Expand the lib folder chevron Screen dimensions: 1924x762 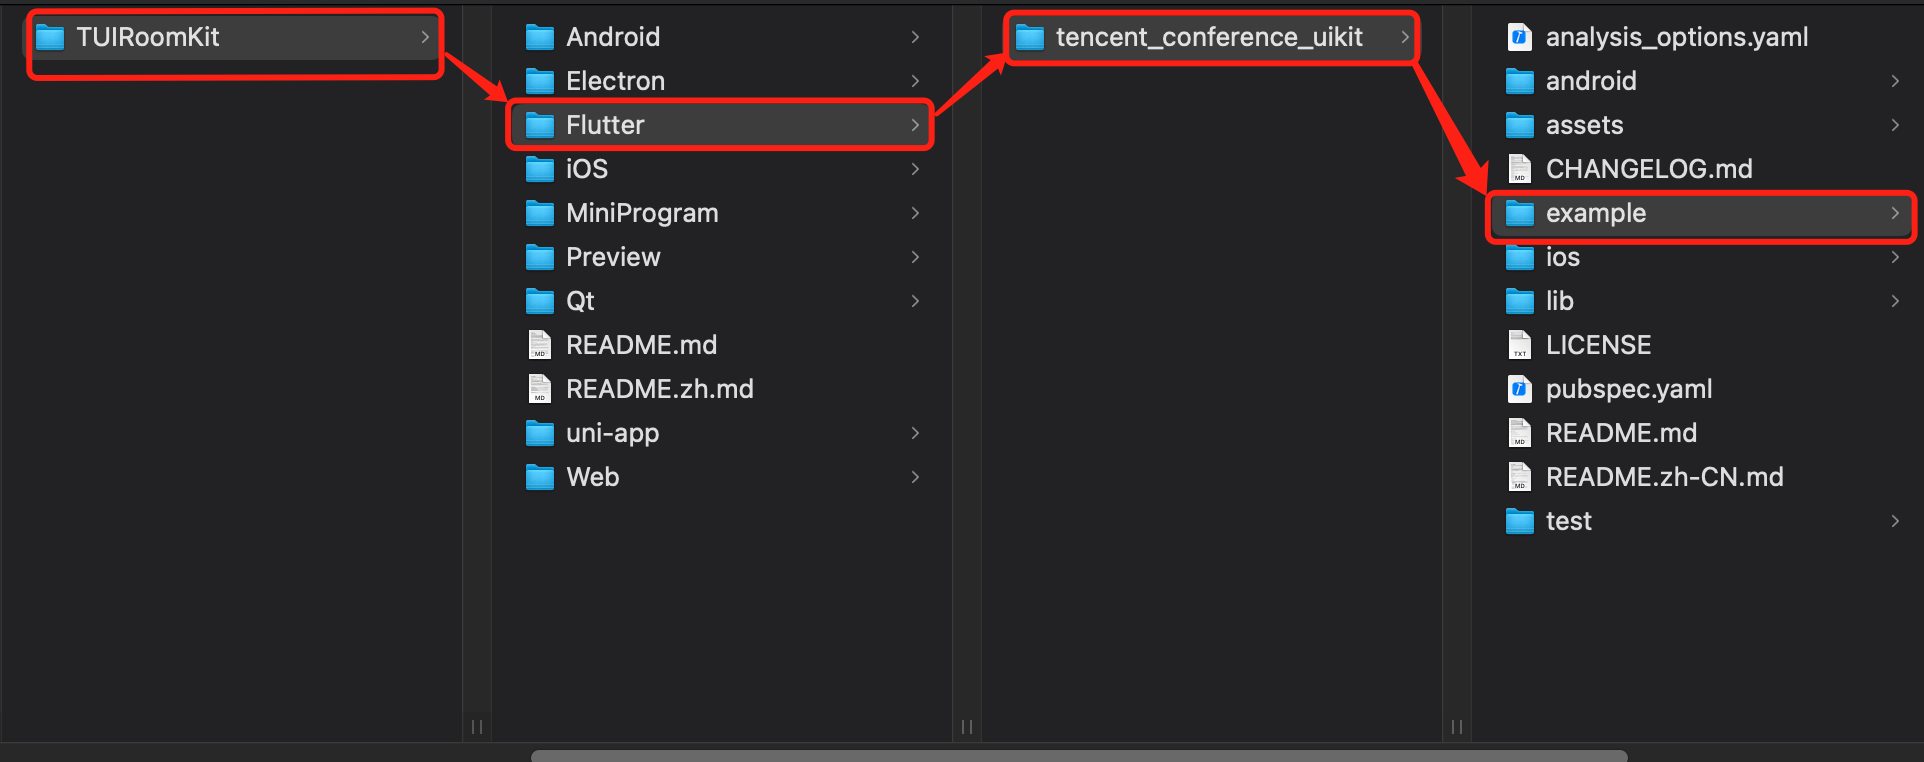pos(1895,301)
